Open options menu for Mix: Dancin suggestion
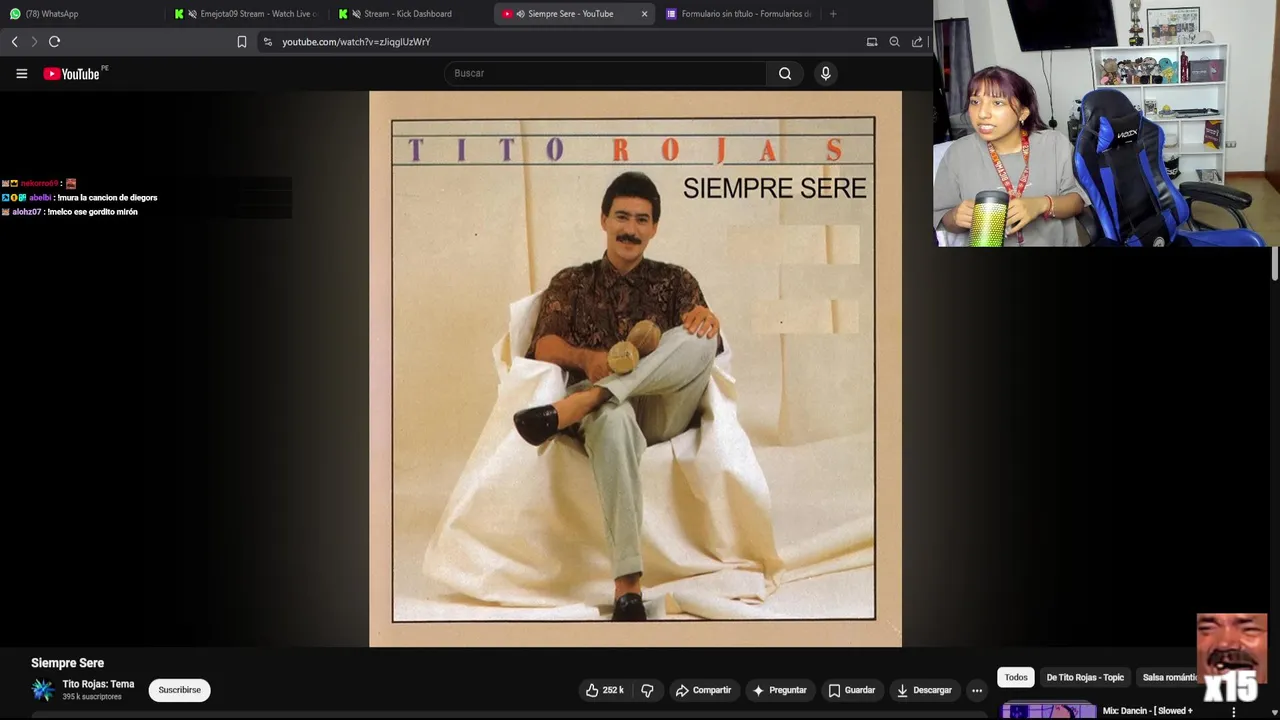 click(1233, 712)
